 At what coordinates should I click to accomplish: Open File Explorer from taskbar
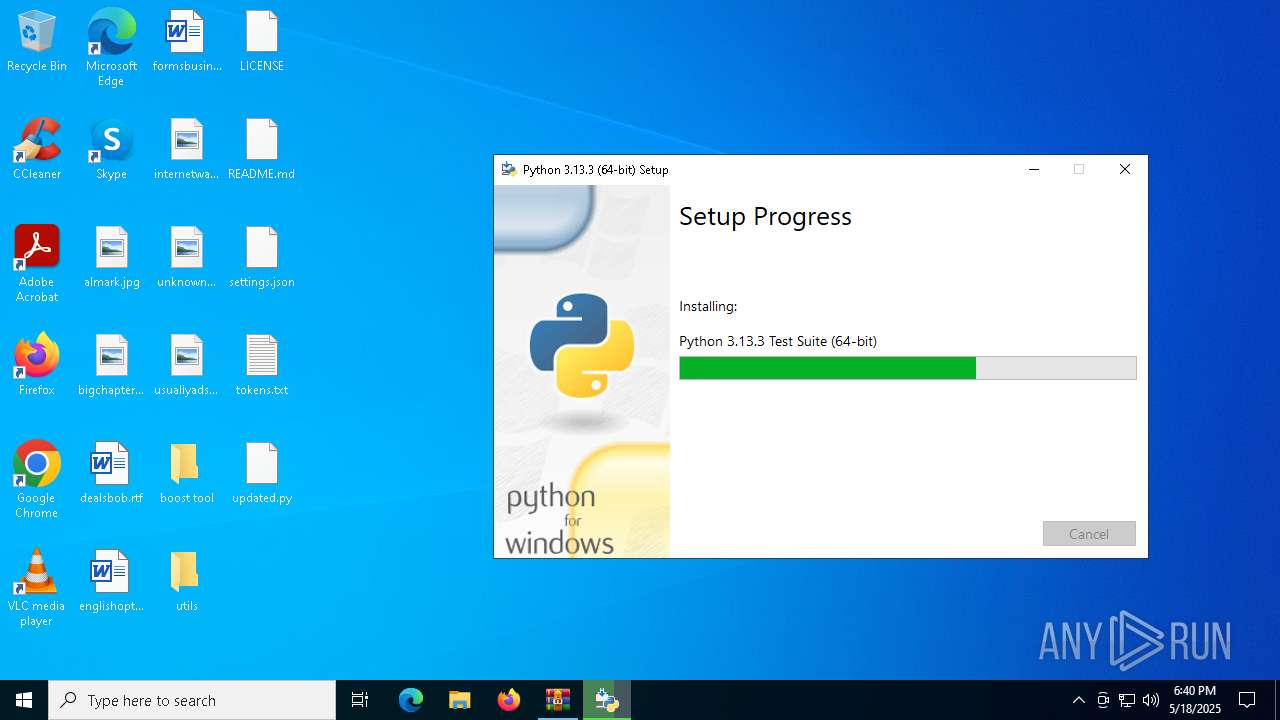tap(459, 700)
